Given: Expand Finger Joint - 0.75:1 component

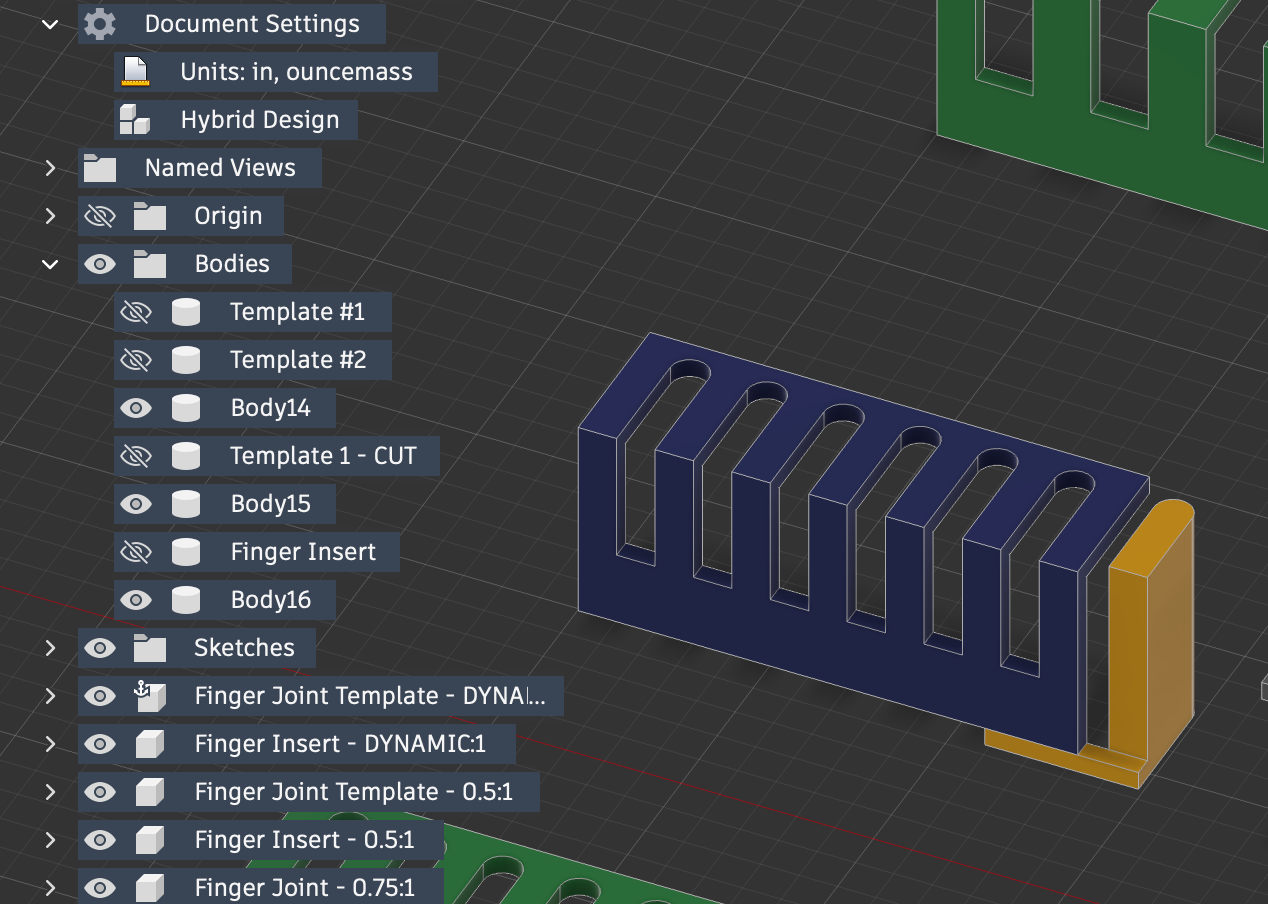Looking at the screenshot, I should 50,888.
